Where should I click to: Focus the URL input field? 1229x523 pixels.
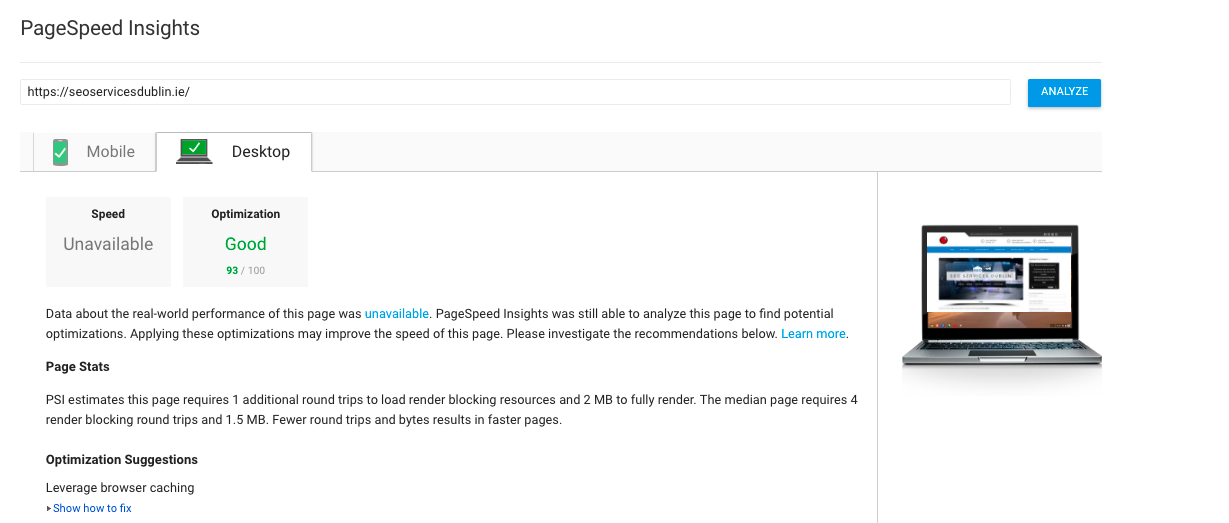pos(515,91)
